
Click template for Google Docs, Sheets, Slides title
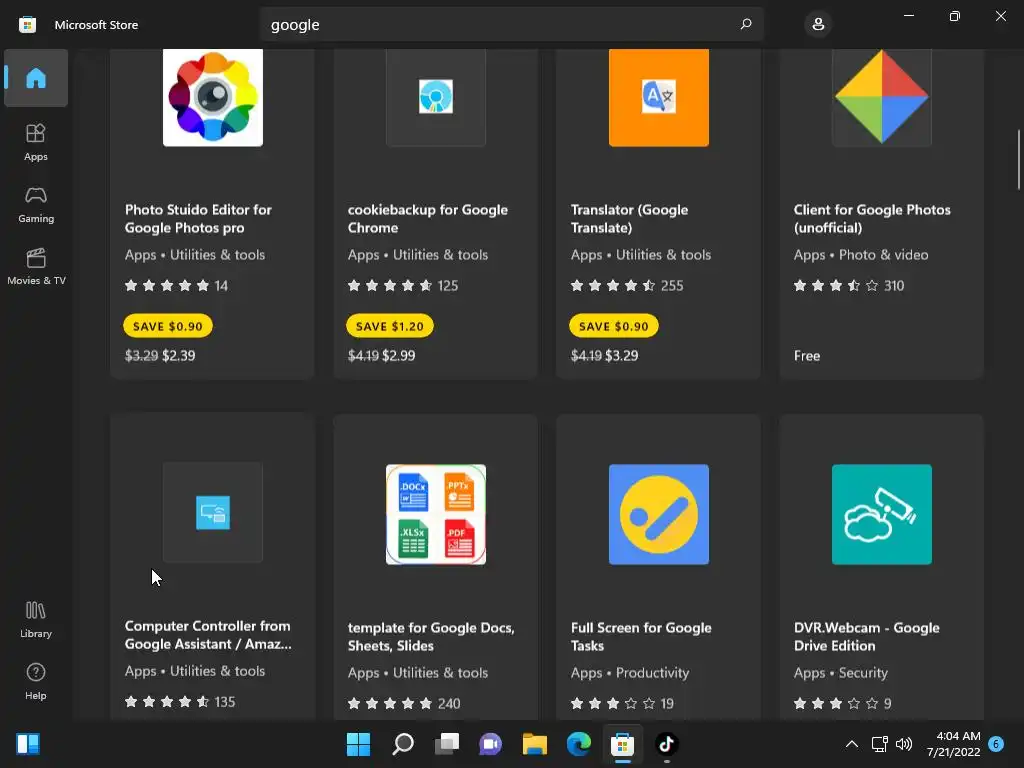click(x=431, y=637)
